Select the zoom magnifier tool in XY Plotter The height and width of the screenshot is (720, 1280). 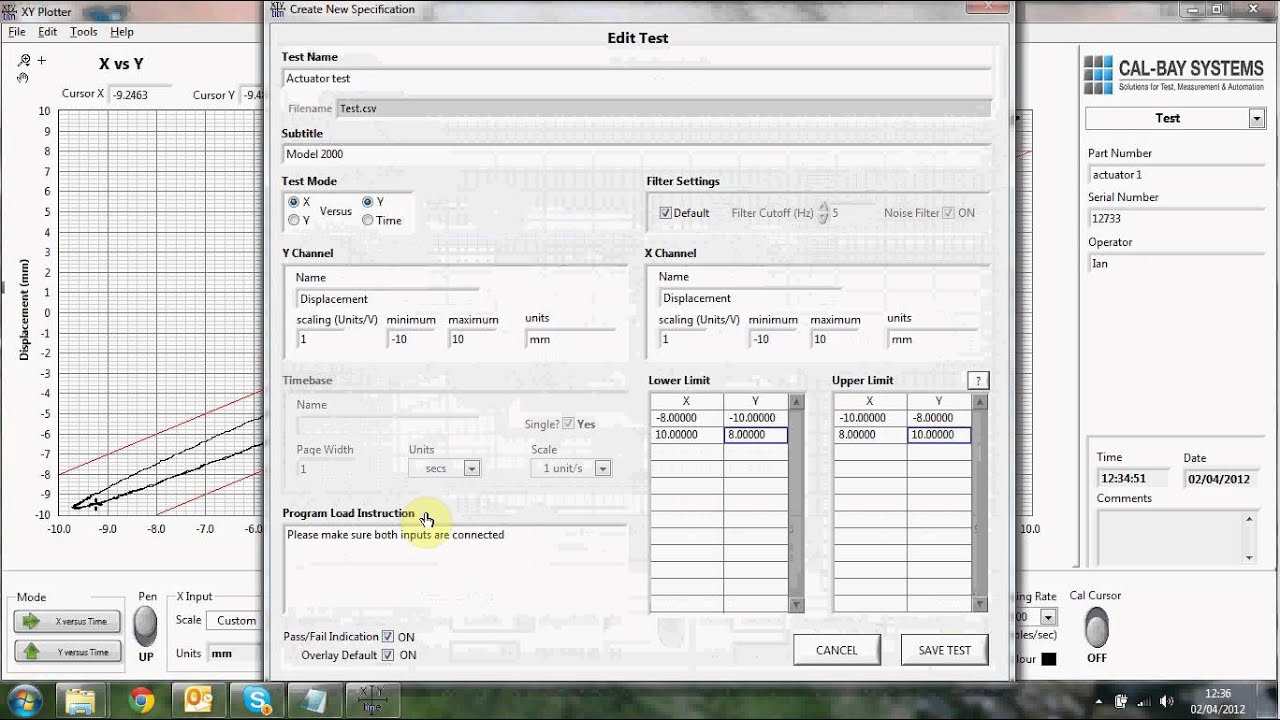[24, 60]
